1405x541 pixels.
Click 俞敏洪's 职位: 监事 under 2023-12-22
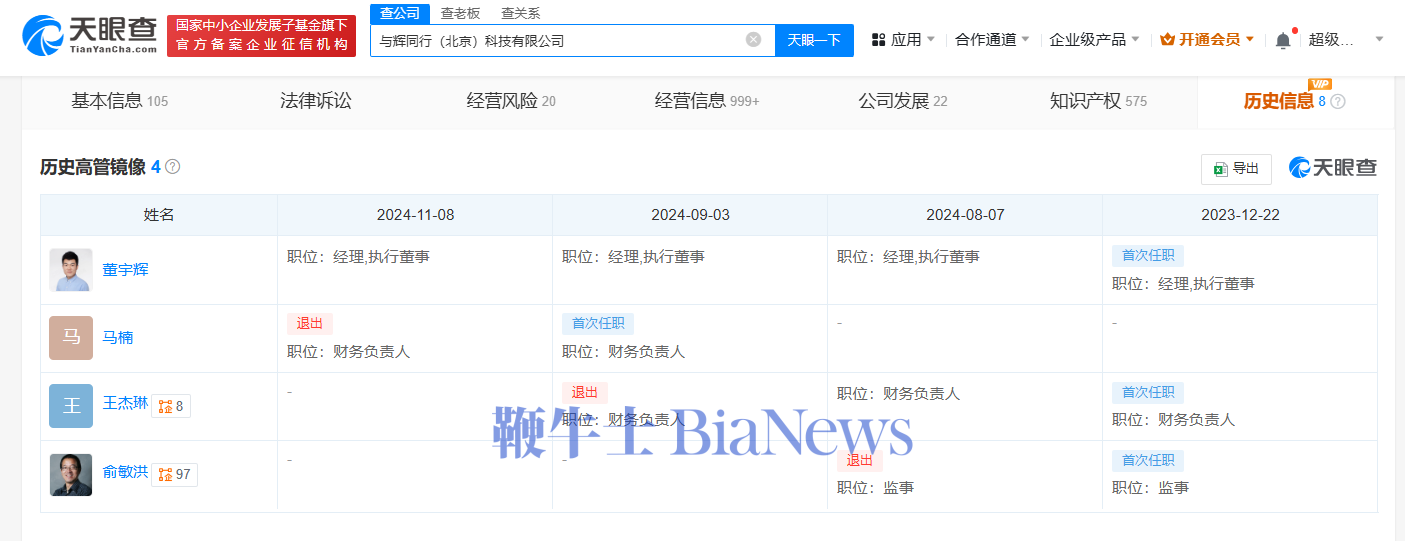tap(1150, 488)
